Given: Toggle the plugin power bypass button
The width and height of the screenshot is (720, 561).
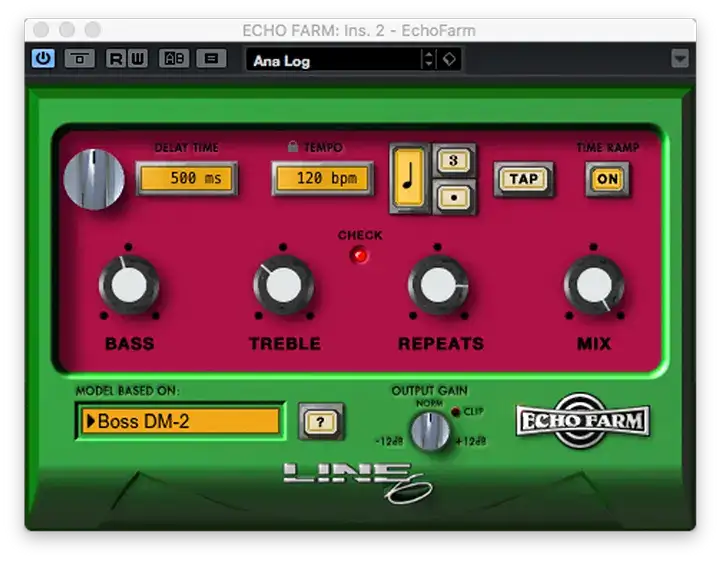Looking at the screenshot, I should coord(43,59).
